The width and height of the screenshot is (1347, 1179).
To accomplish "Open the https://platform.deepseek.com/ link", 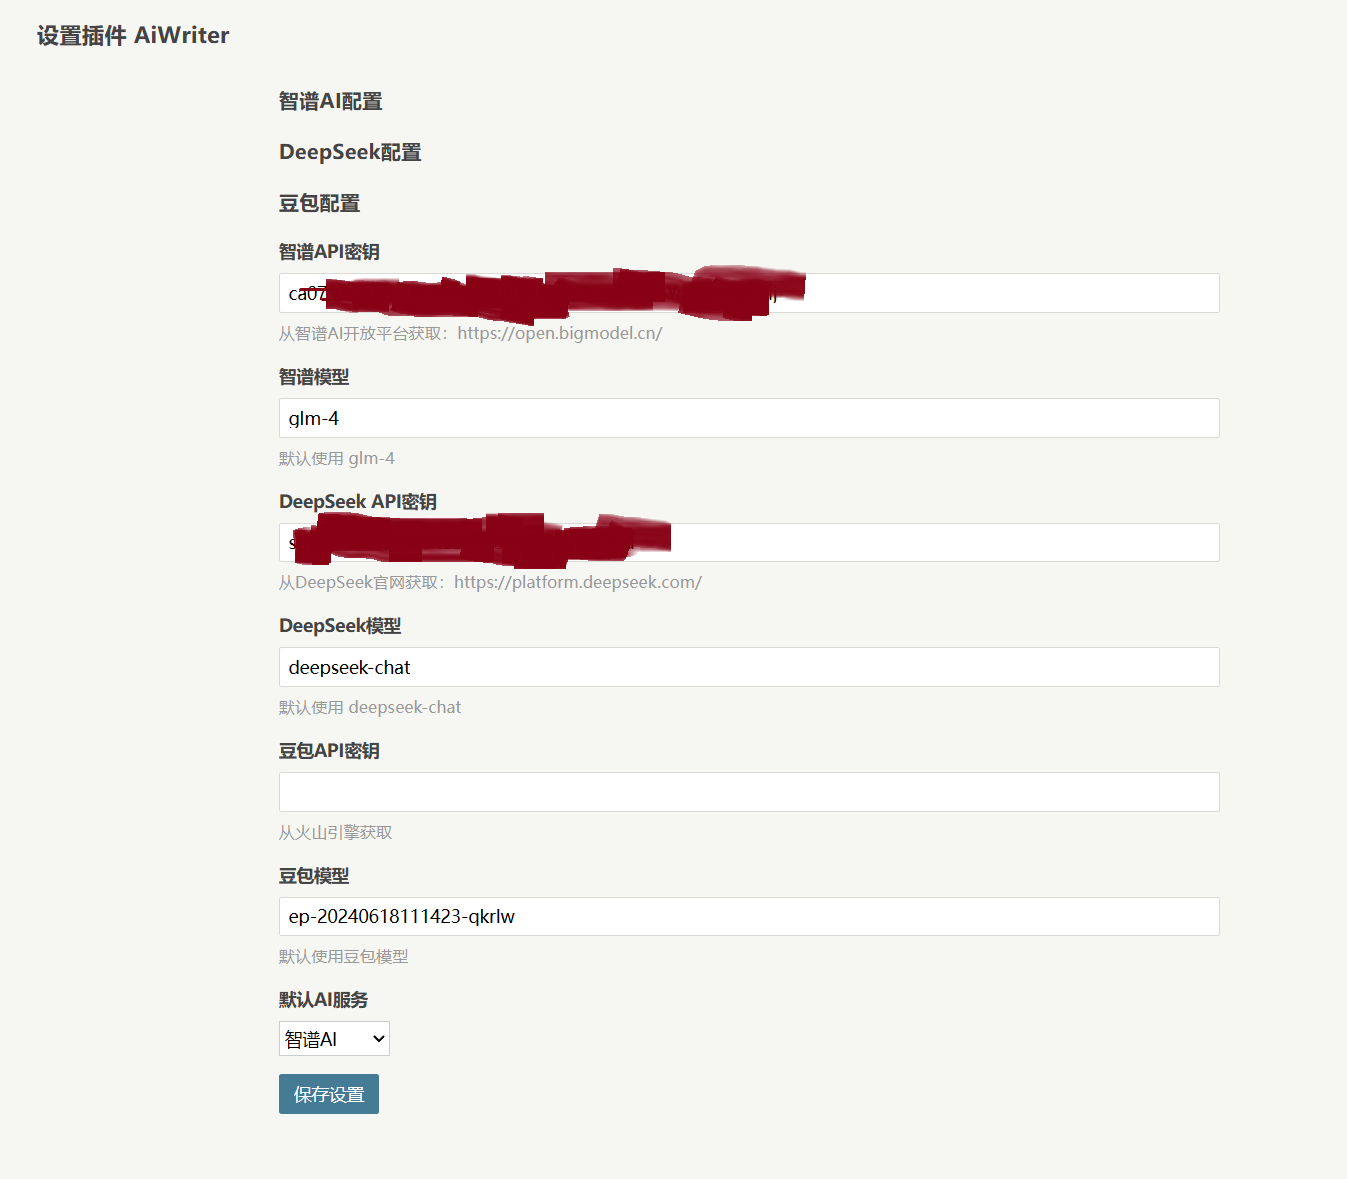I will pyautogui.click(x=577, y=581).
